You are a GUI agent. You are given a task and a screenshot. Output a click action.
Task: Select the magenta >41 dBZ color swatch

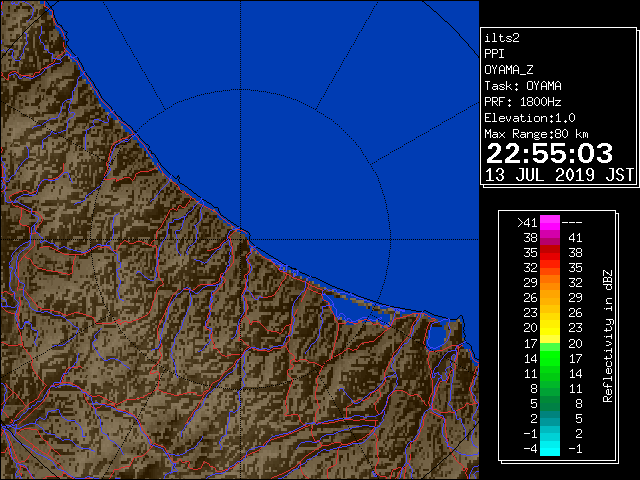(x=550, y=223)
